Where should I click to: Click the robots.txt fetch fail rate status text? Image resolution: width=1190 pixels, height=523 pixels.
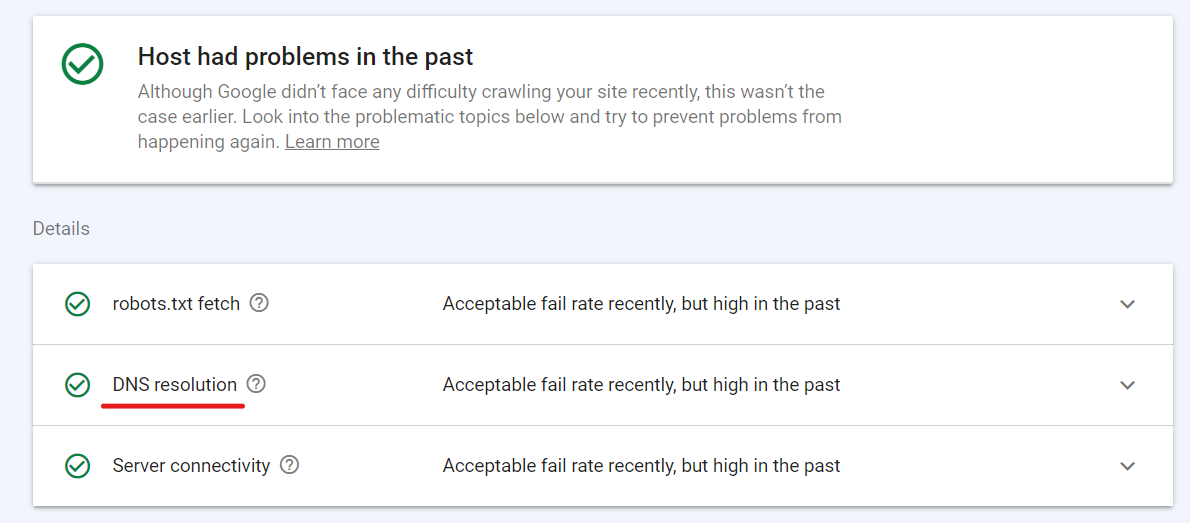[x=641, y=304]
